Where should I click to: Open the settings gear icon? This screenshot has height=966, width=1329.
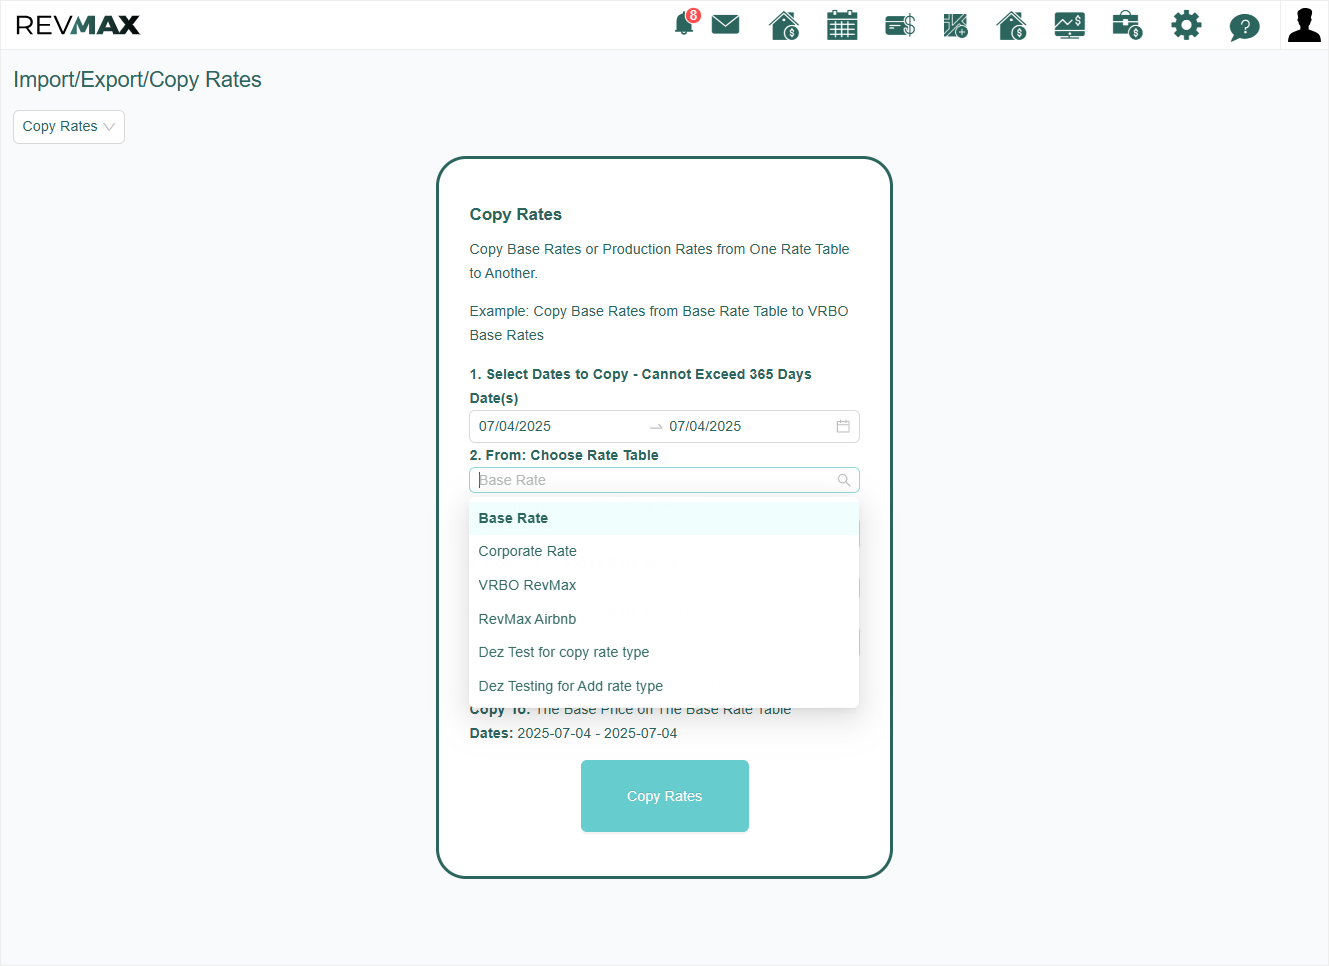[x=1186, y=25]
